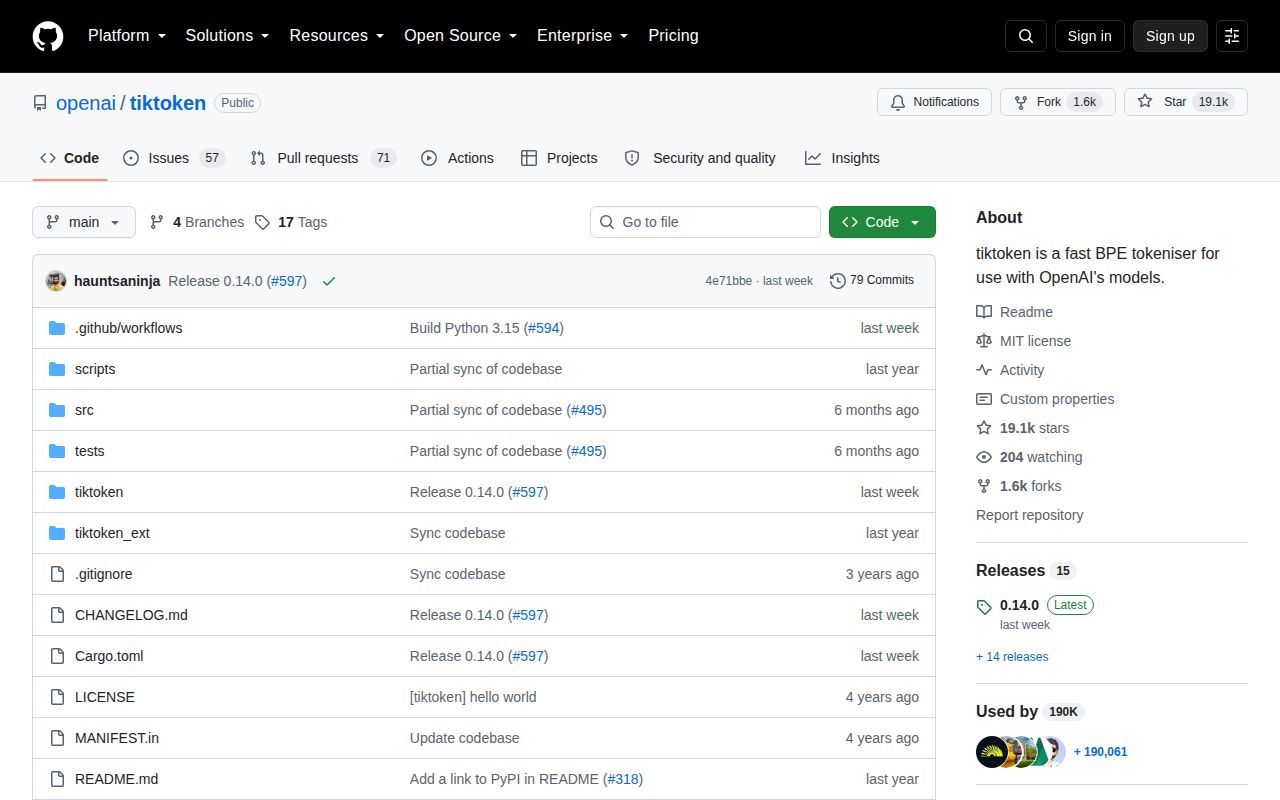Open the search magnifier in header
This screenshot has height=800, width=1280.
tap(1026, 36)
